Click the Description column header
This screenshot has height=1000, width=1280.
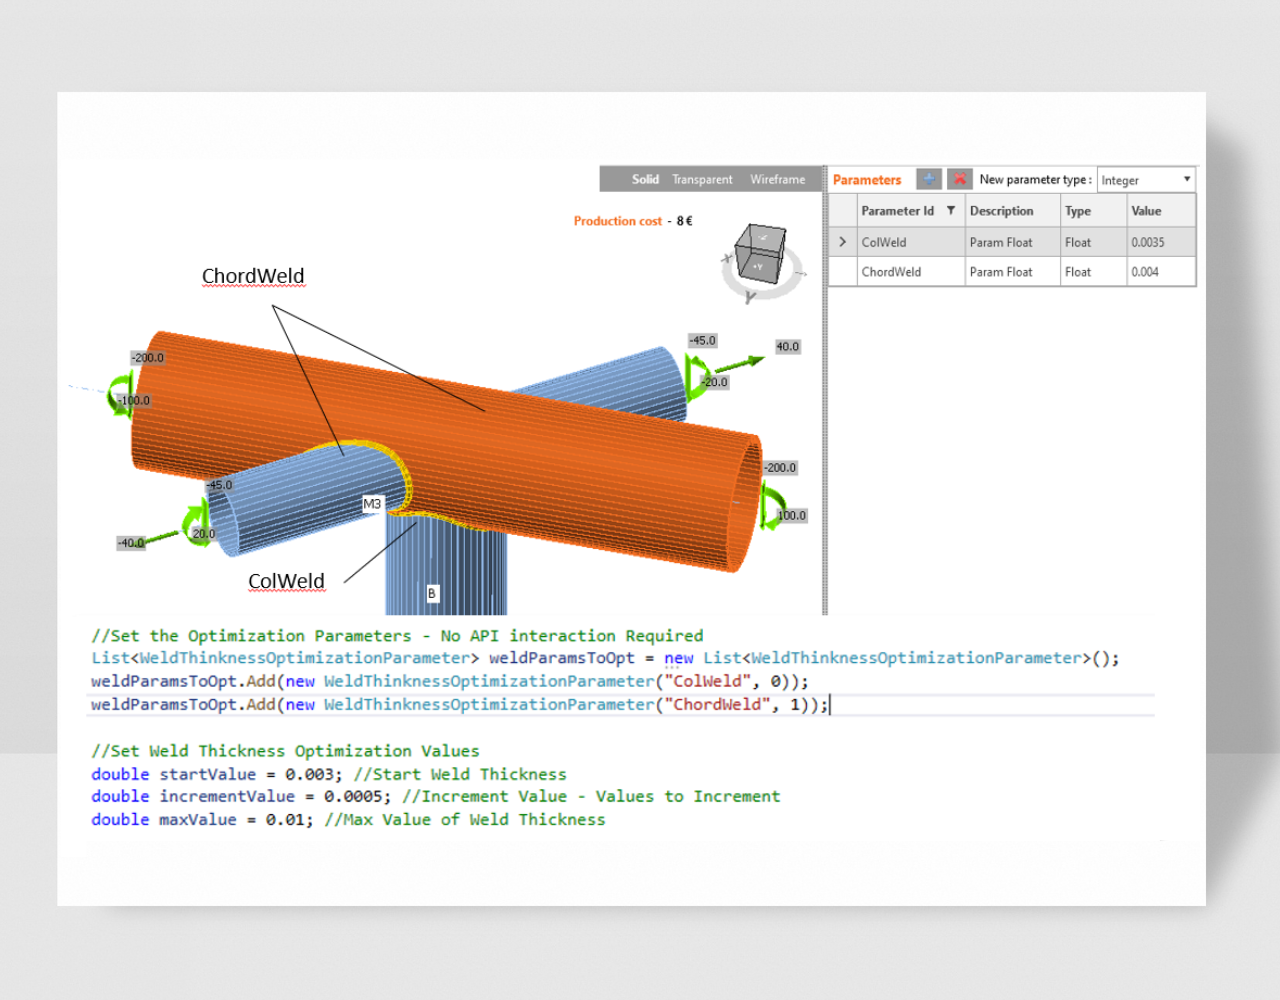click(x=1001, y=211)
